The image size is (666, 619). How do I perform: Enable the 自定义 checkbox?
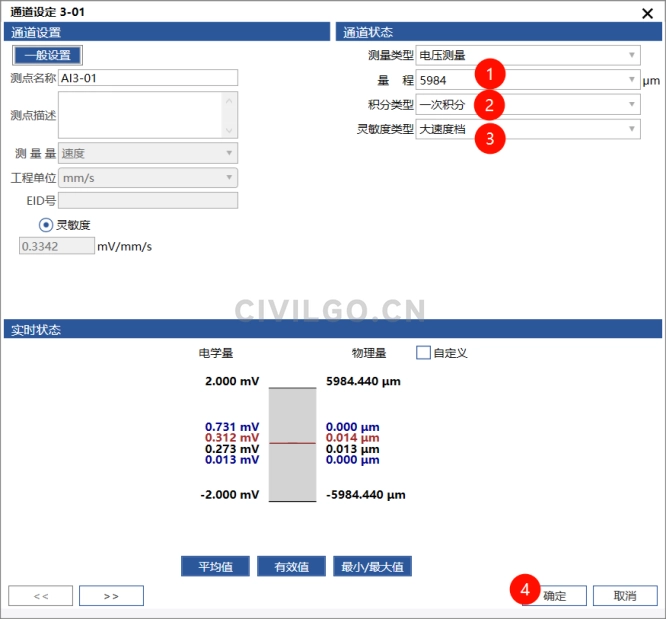pos(423,353)
